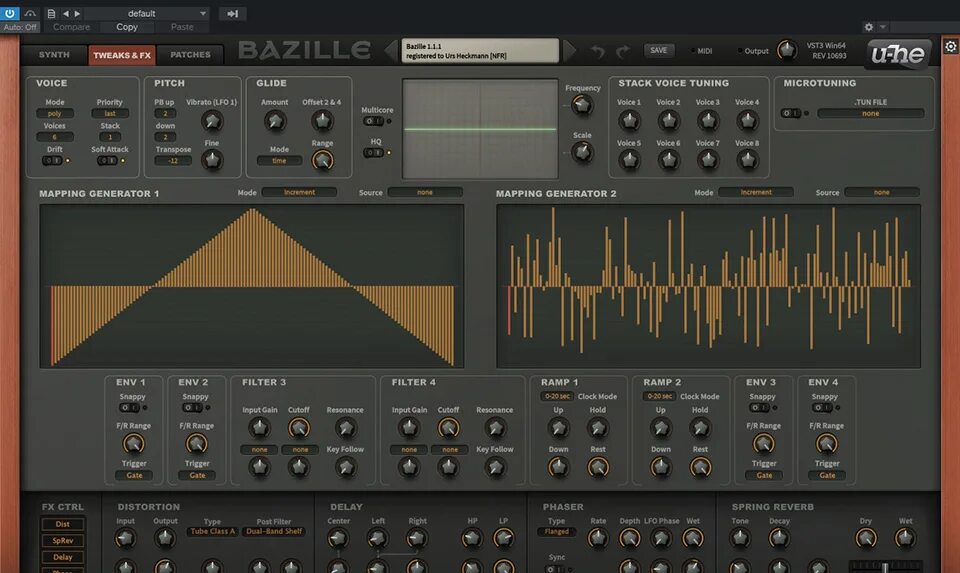The width and height of the screenshot is (960, 573).
Task: Click the Filter 3 Cutoff knob
Action: click(x=299, y=428)
